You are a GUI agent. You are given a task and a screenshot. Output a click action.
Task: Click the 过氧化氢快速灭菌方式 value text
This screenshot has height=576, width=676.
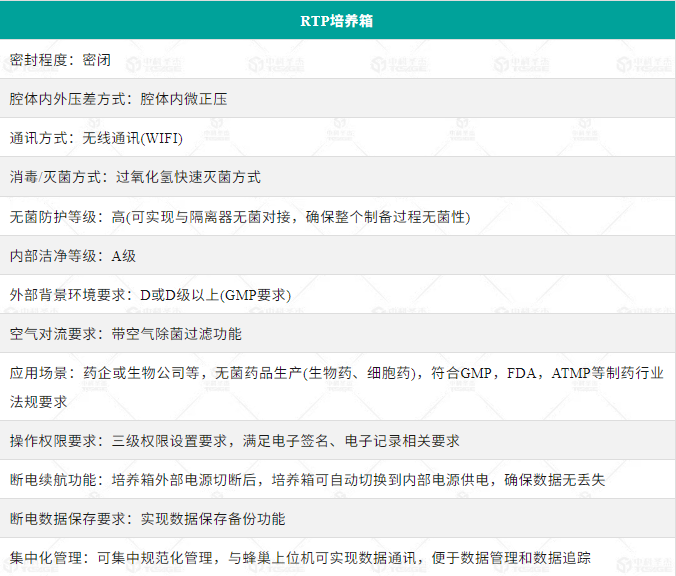[x=188, y=177]
